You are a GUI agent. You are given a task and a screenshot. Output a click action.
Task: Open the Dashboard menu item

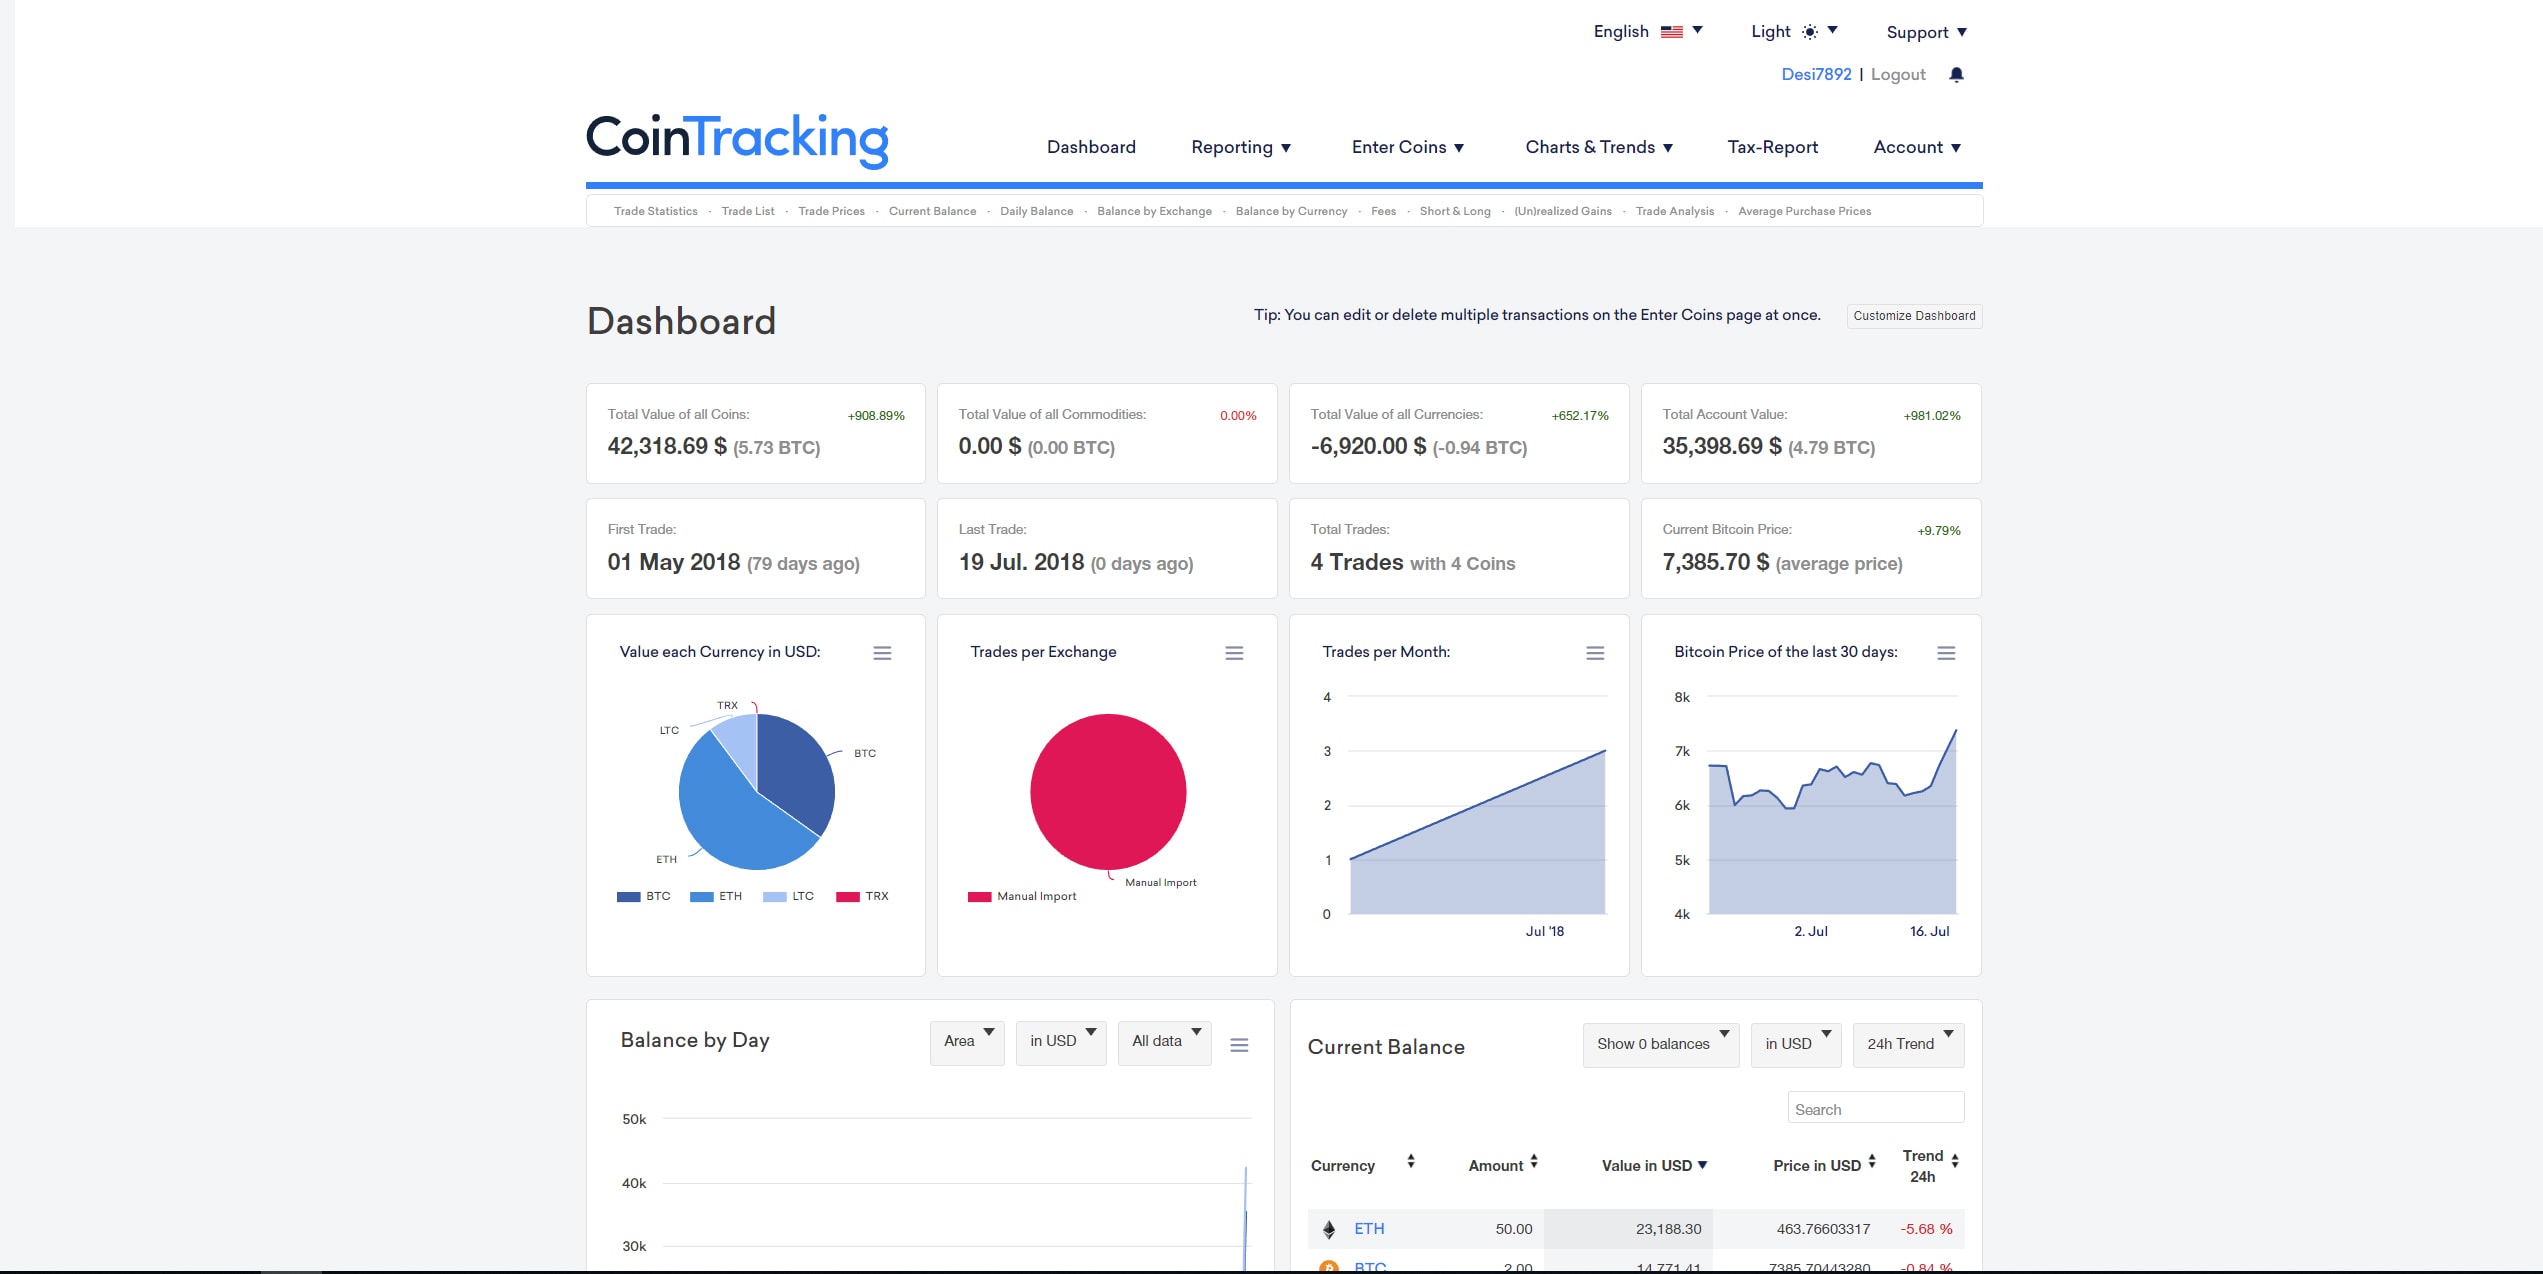pos(1091,147)
